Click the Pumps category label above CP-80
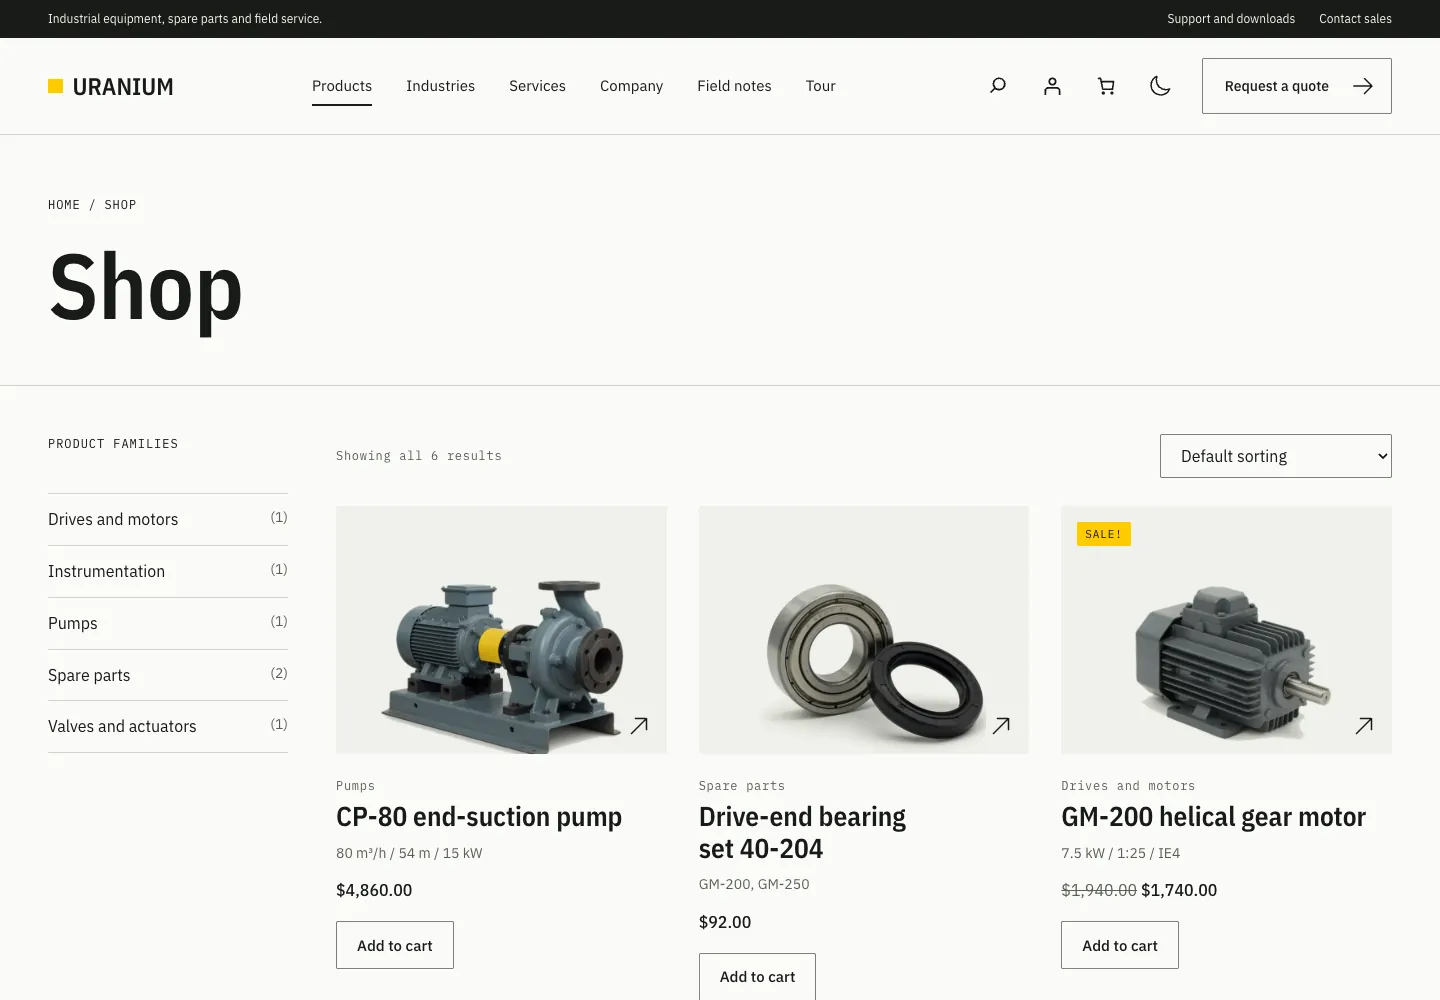The height and width of the screenshot is (1000, 1440). tap(355, 786)
